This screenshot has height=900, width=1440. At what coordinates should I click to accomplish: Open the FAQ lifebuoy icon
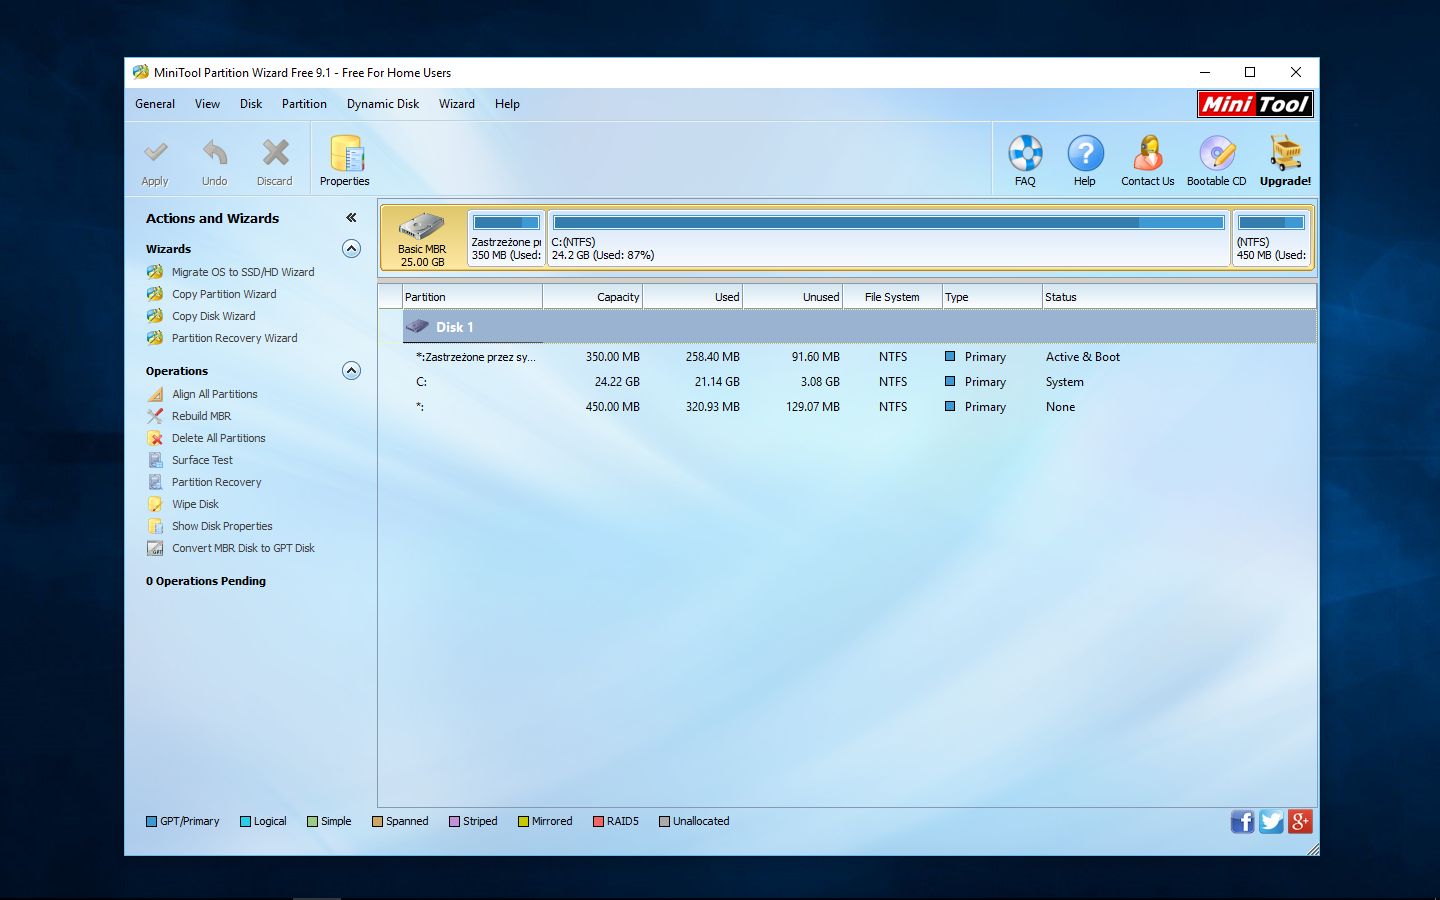pos(1025,154)
